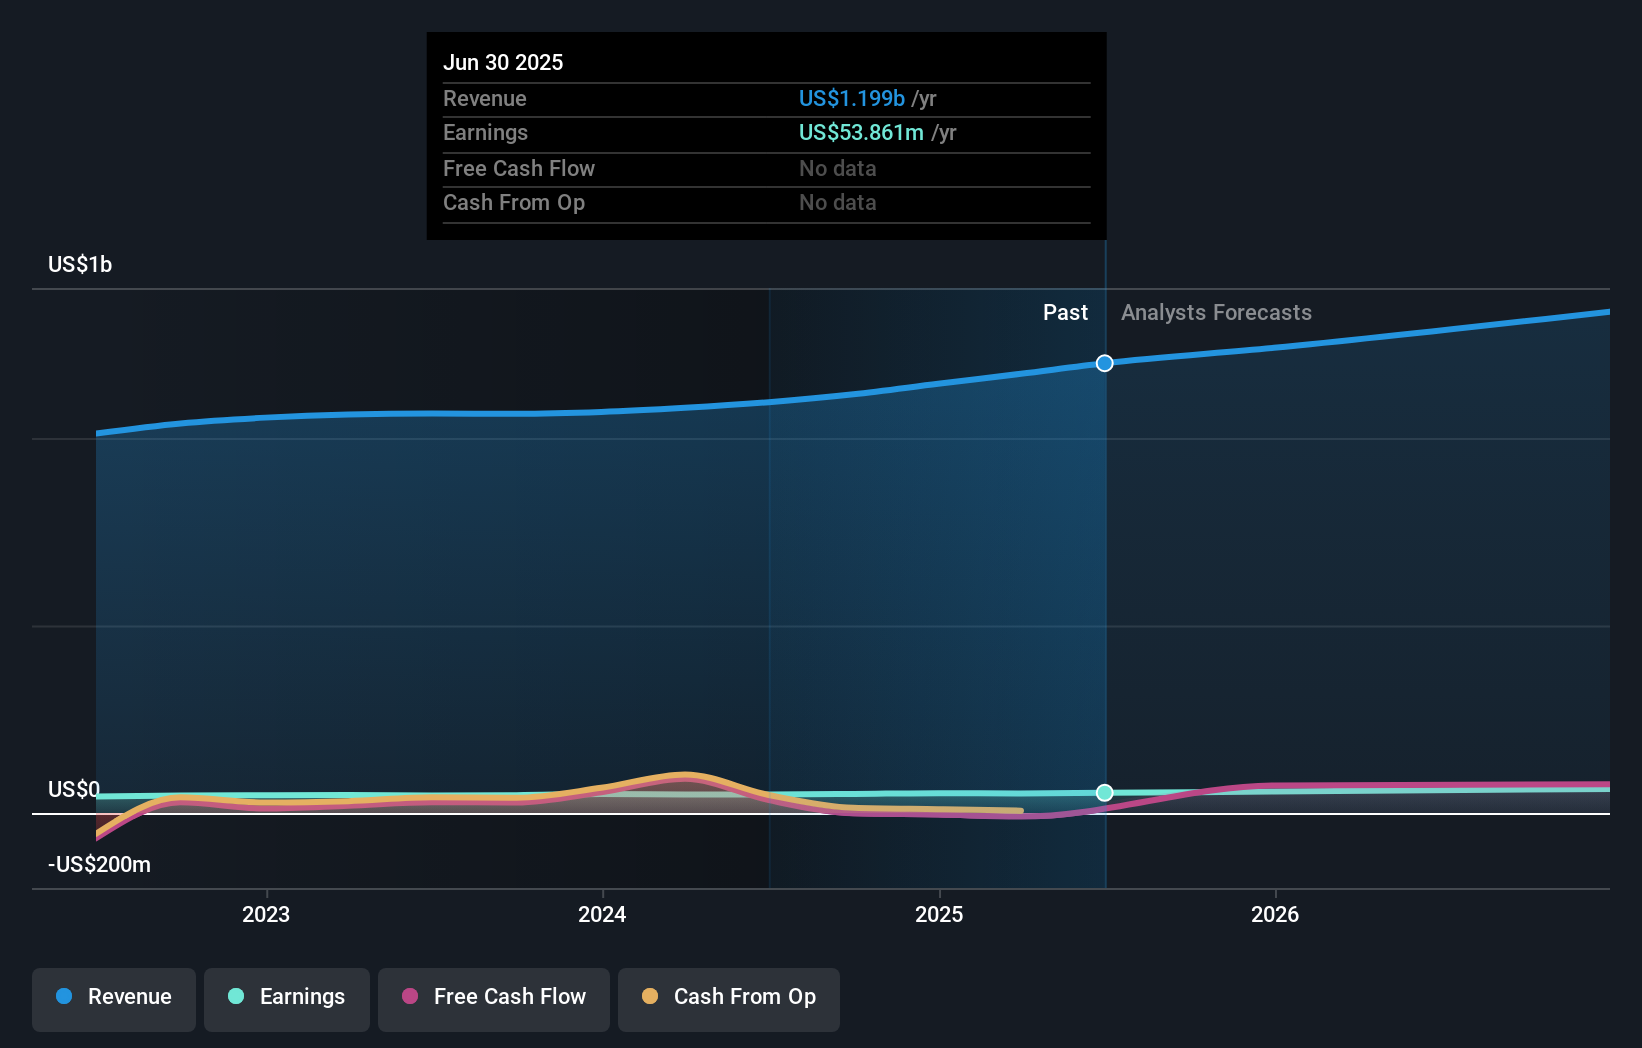Toggle the Revenue legend series
Viewport: 1642px width, 1048px height.
click(x=114, y=999)
